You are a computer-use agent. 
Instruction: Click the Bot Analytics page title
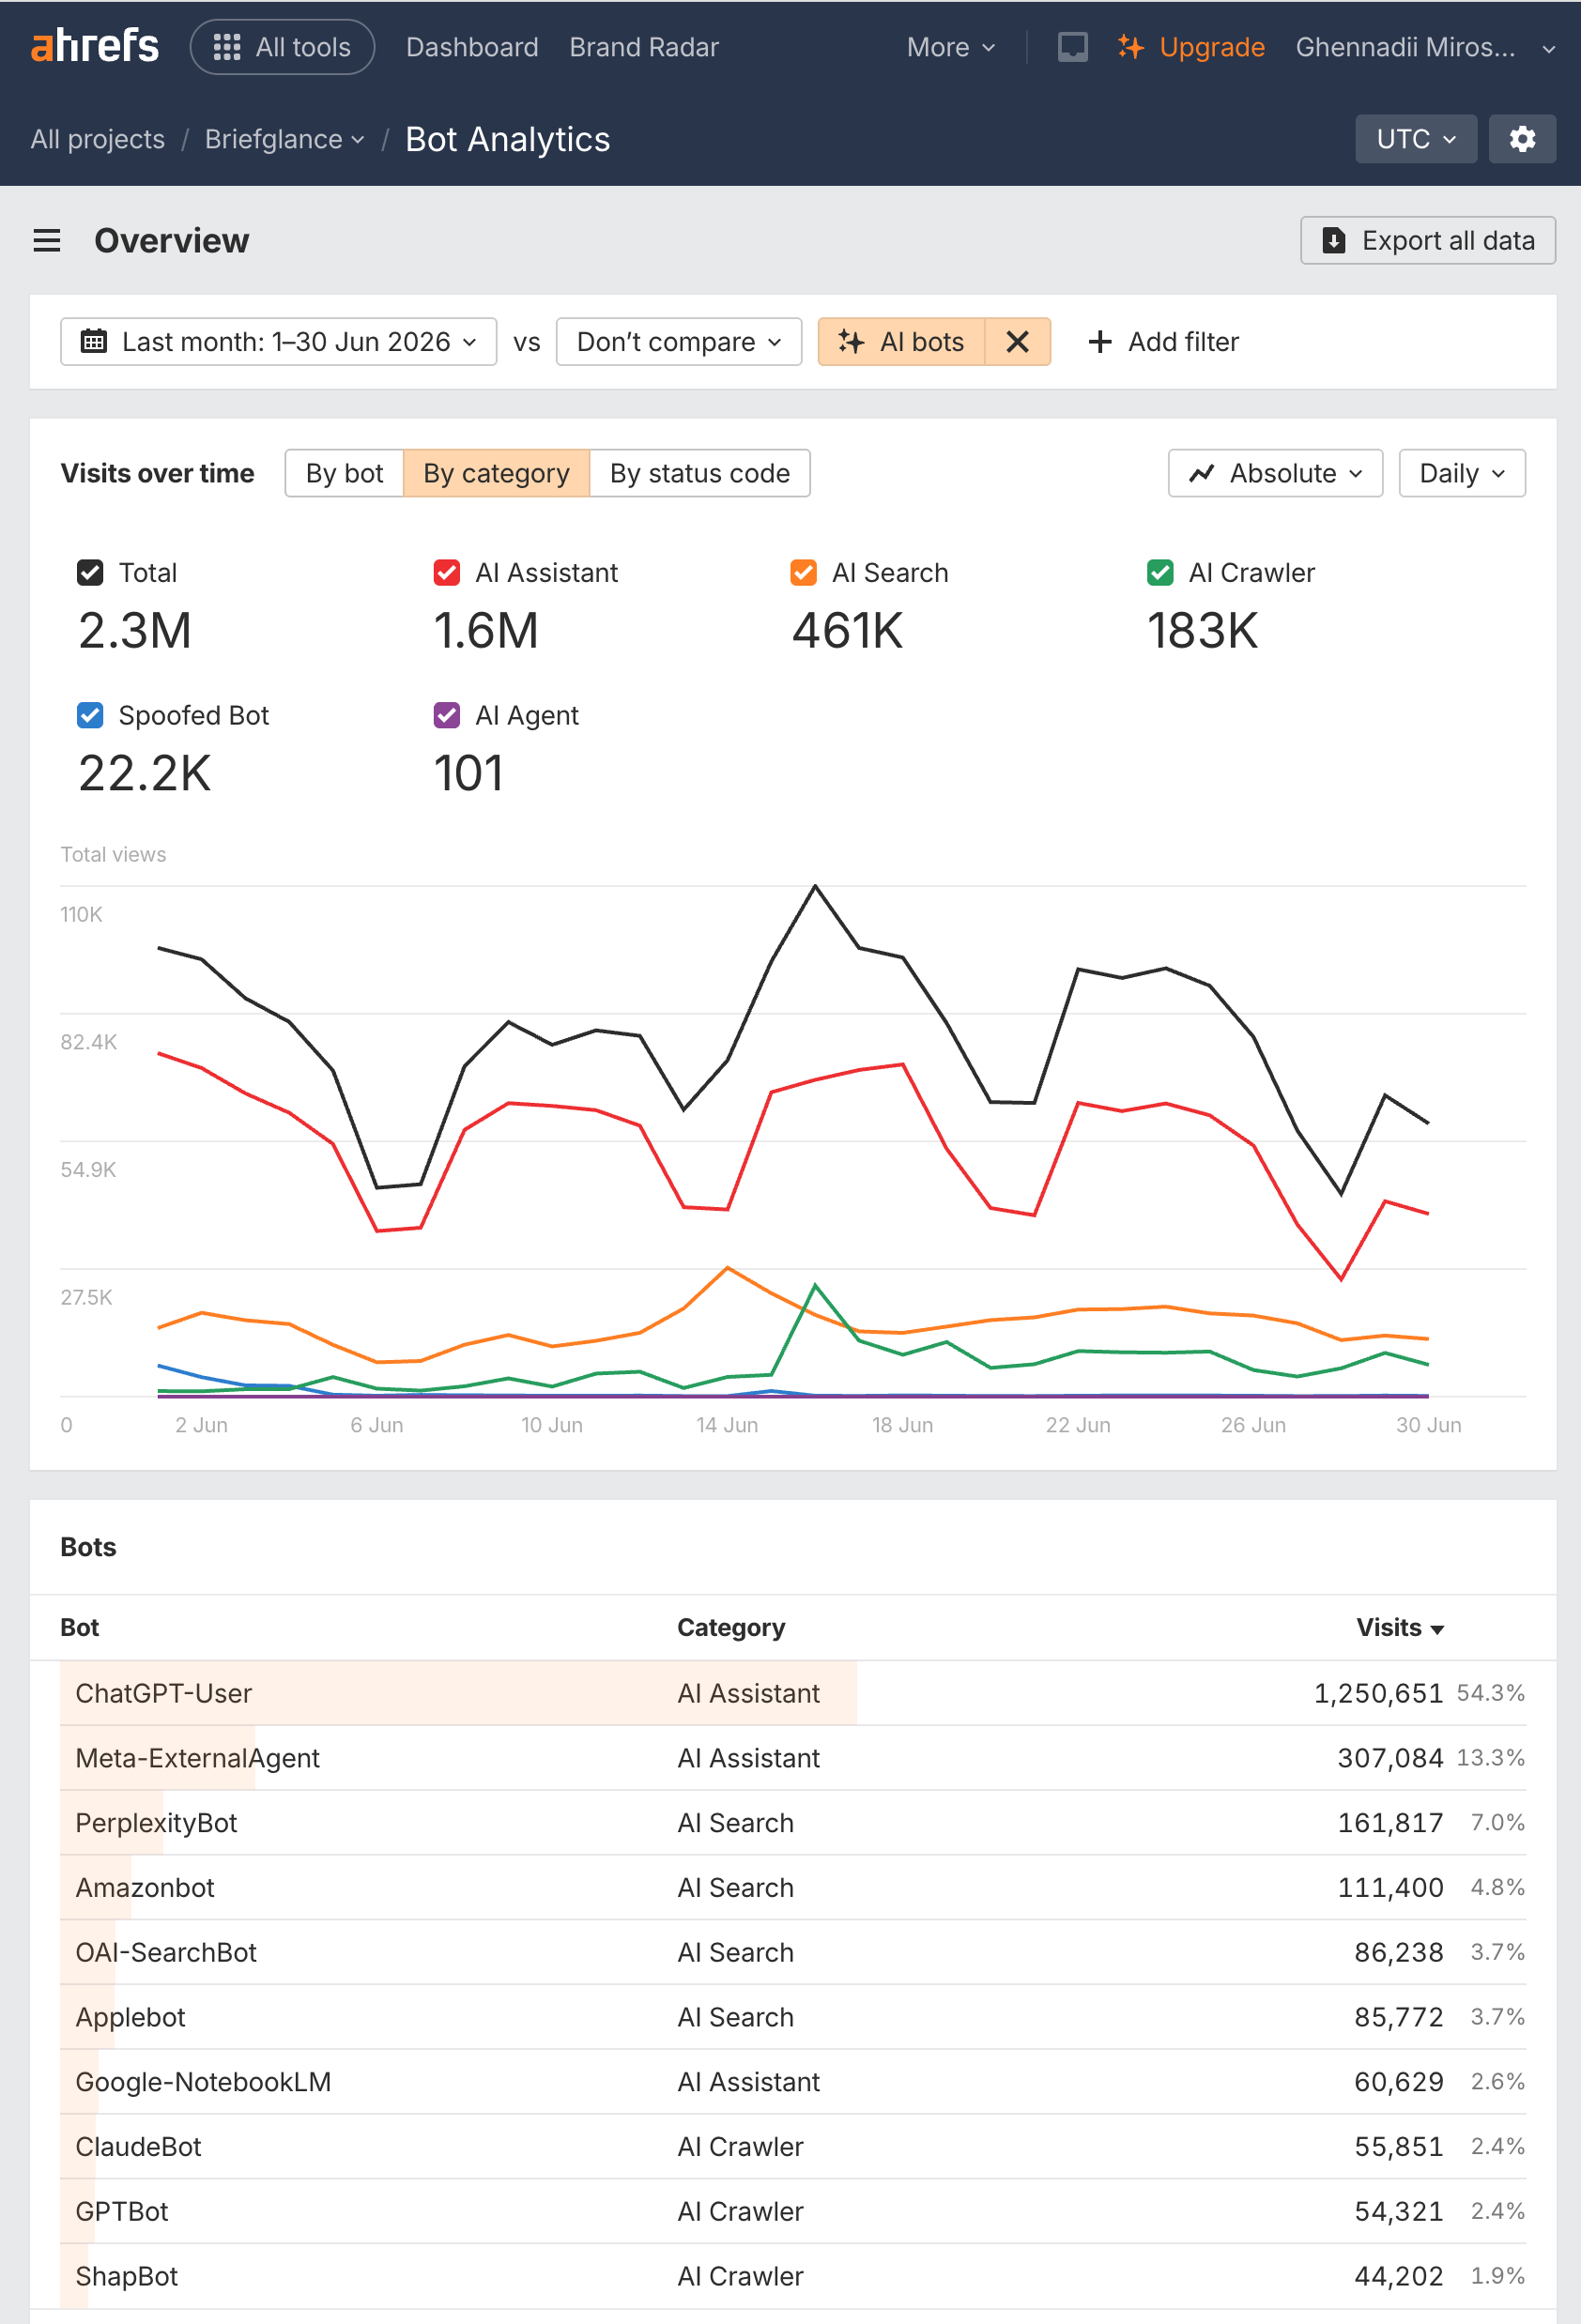[507, 139]
